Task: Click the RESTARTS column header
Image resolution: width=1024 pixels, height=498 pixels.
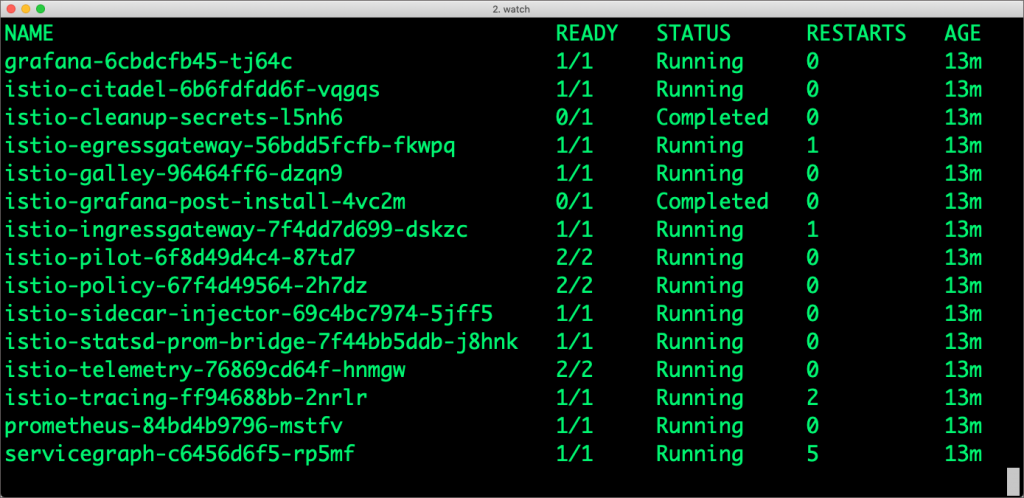Action: coord(856,33)
